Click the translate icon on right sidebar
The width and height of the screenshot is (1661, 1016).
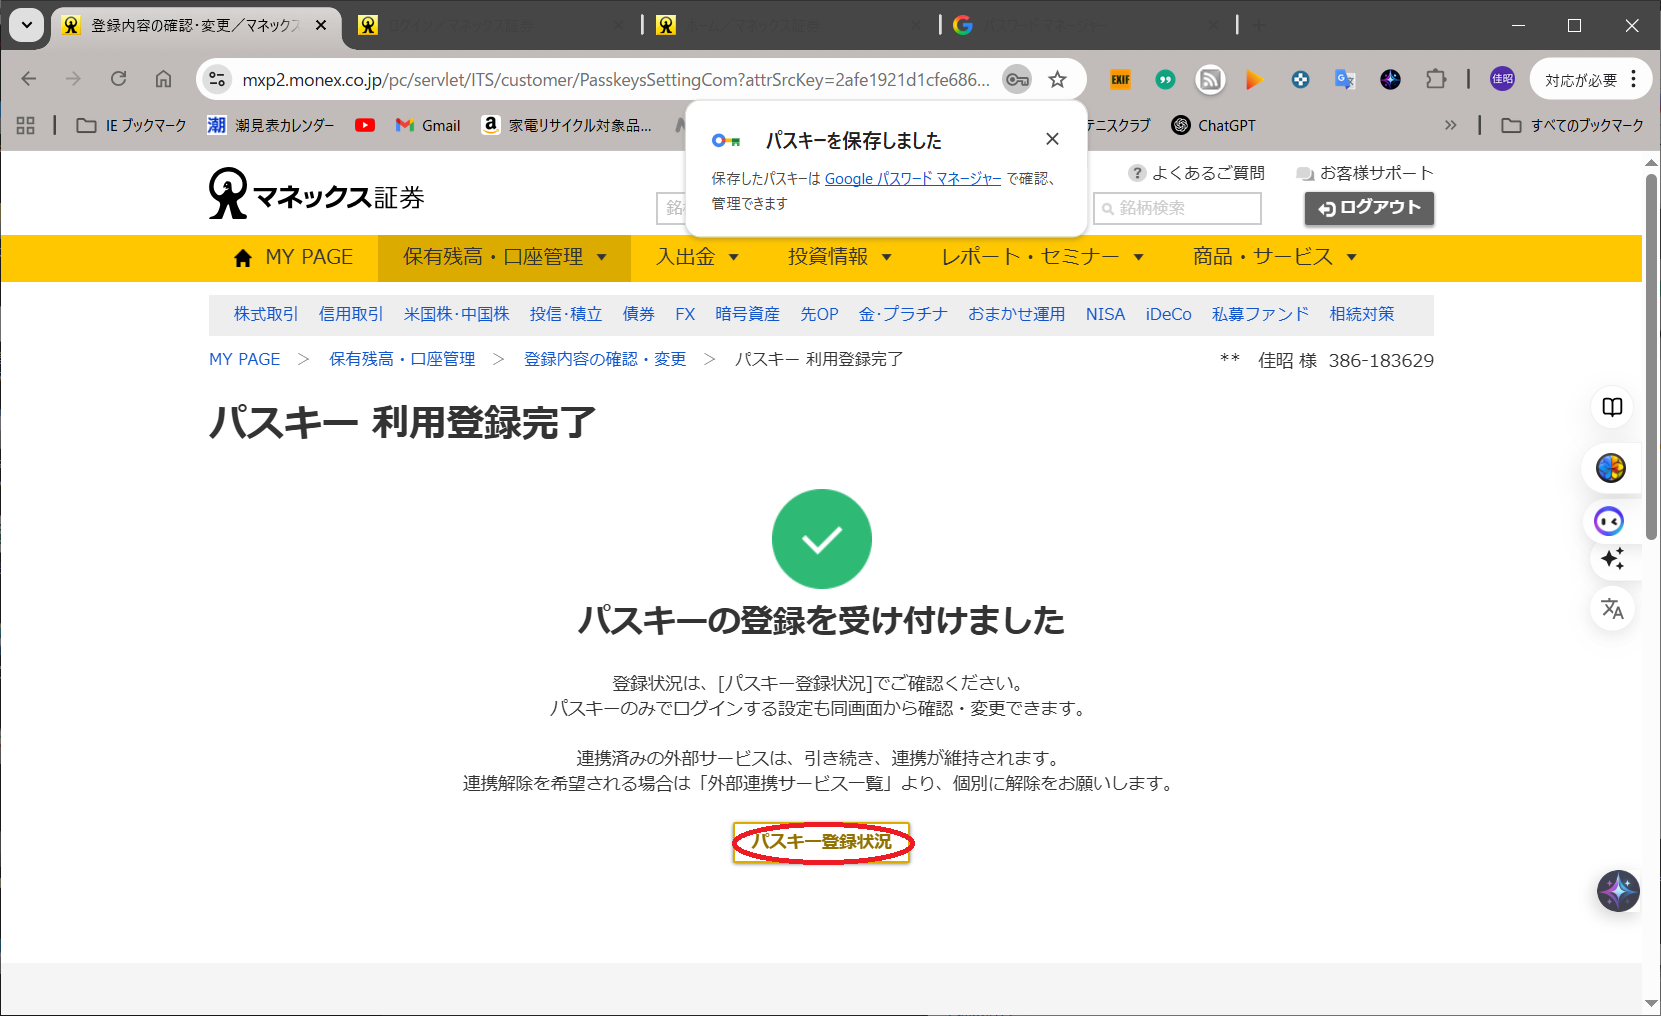(1612, 609)
